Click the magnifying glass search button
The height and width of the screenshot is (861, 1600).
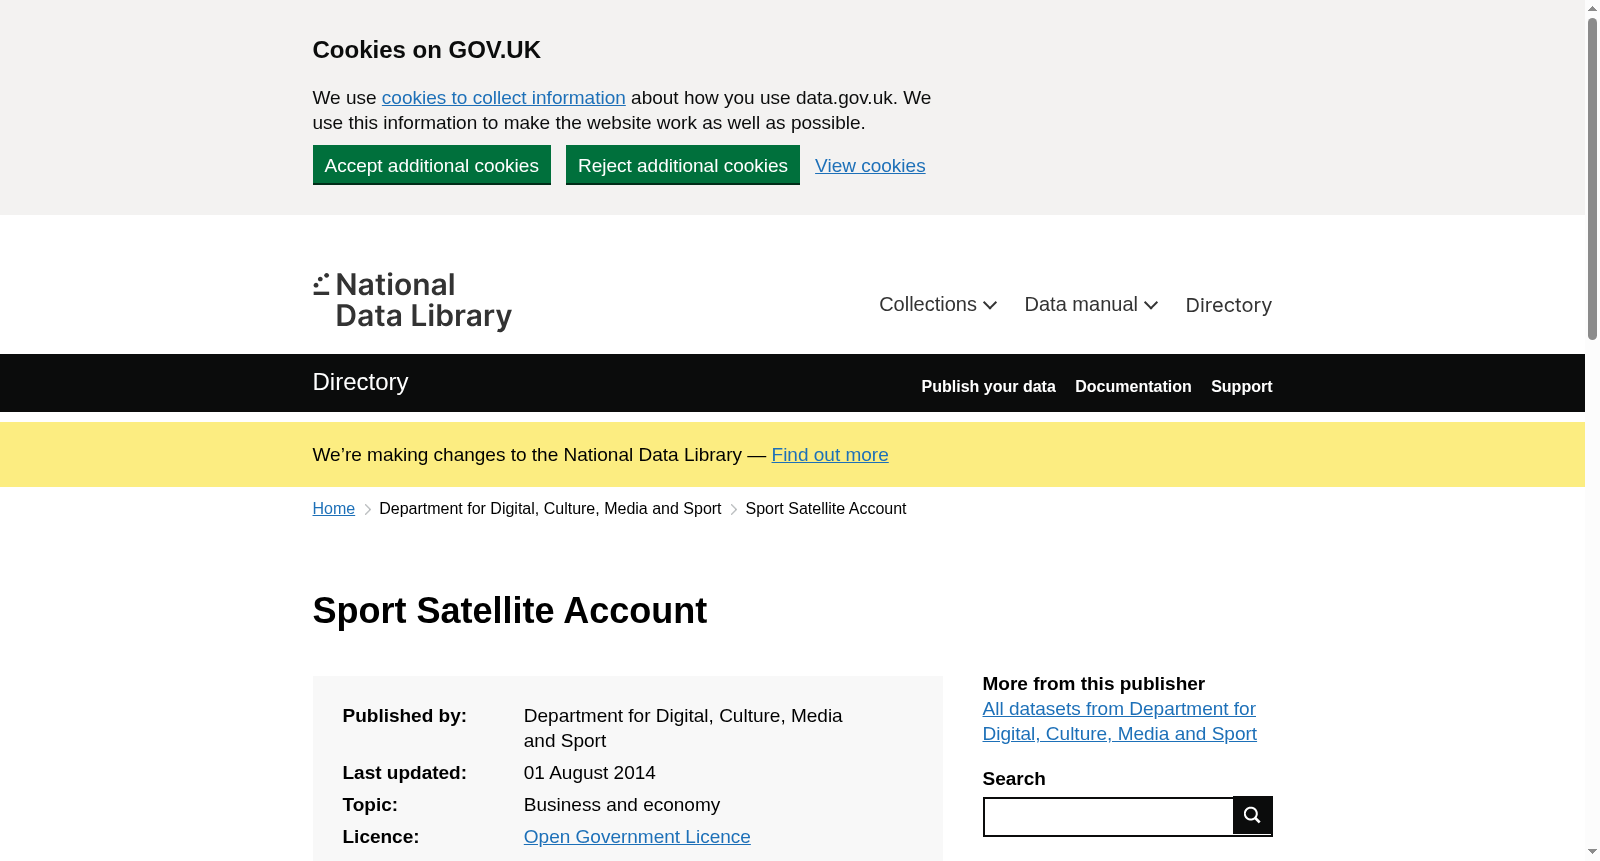click(1252, 815)
